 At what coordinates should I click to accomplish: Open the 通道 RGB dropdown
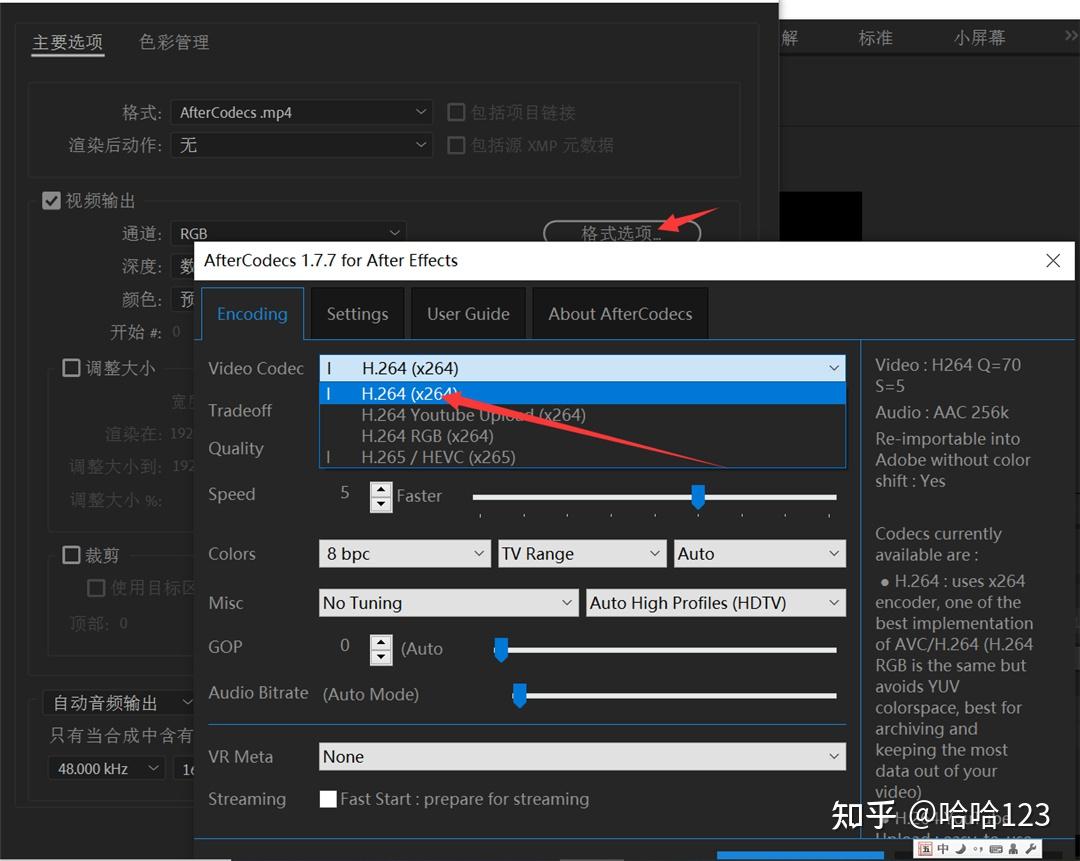coord(289,234)
